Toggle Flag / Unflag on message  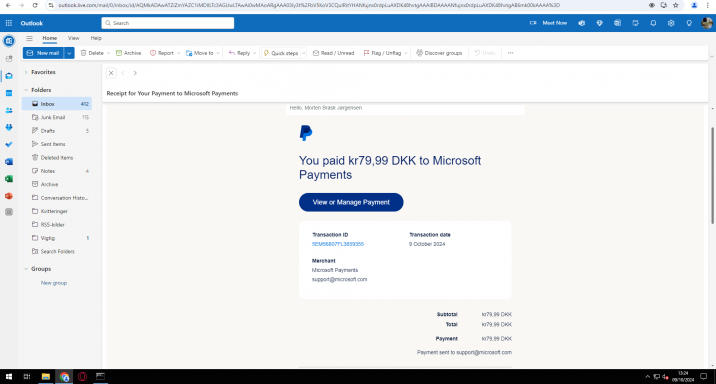coord(382,53)
